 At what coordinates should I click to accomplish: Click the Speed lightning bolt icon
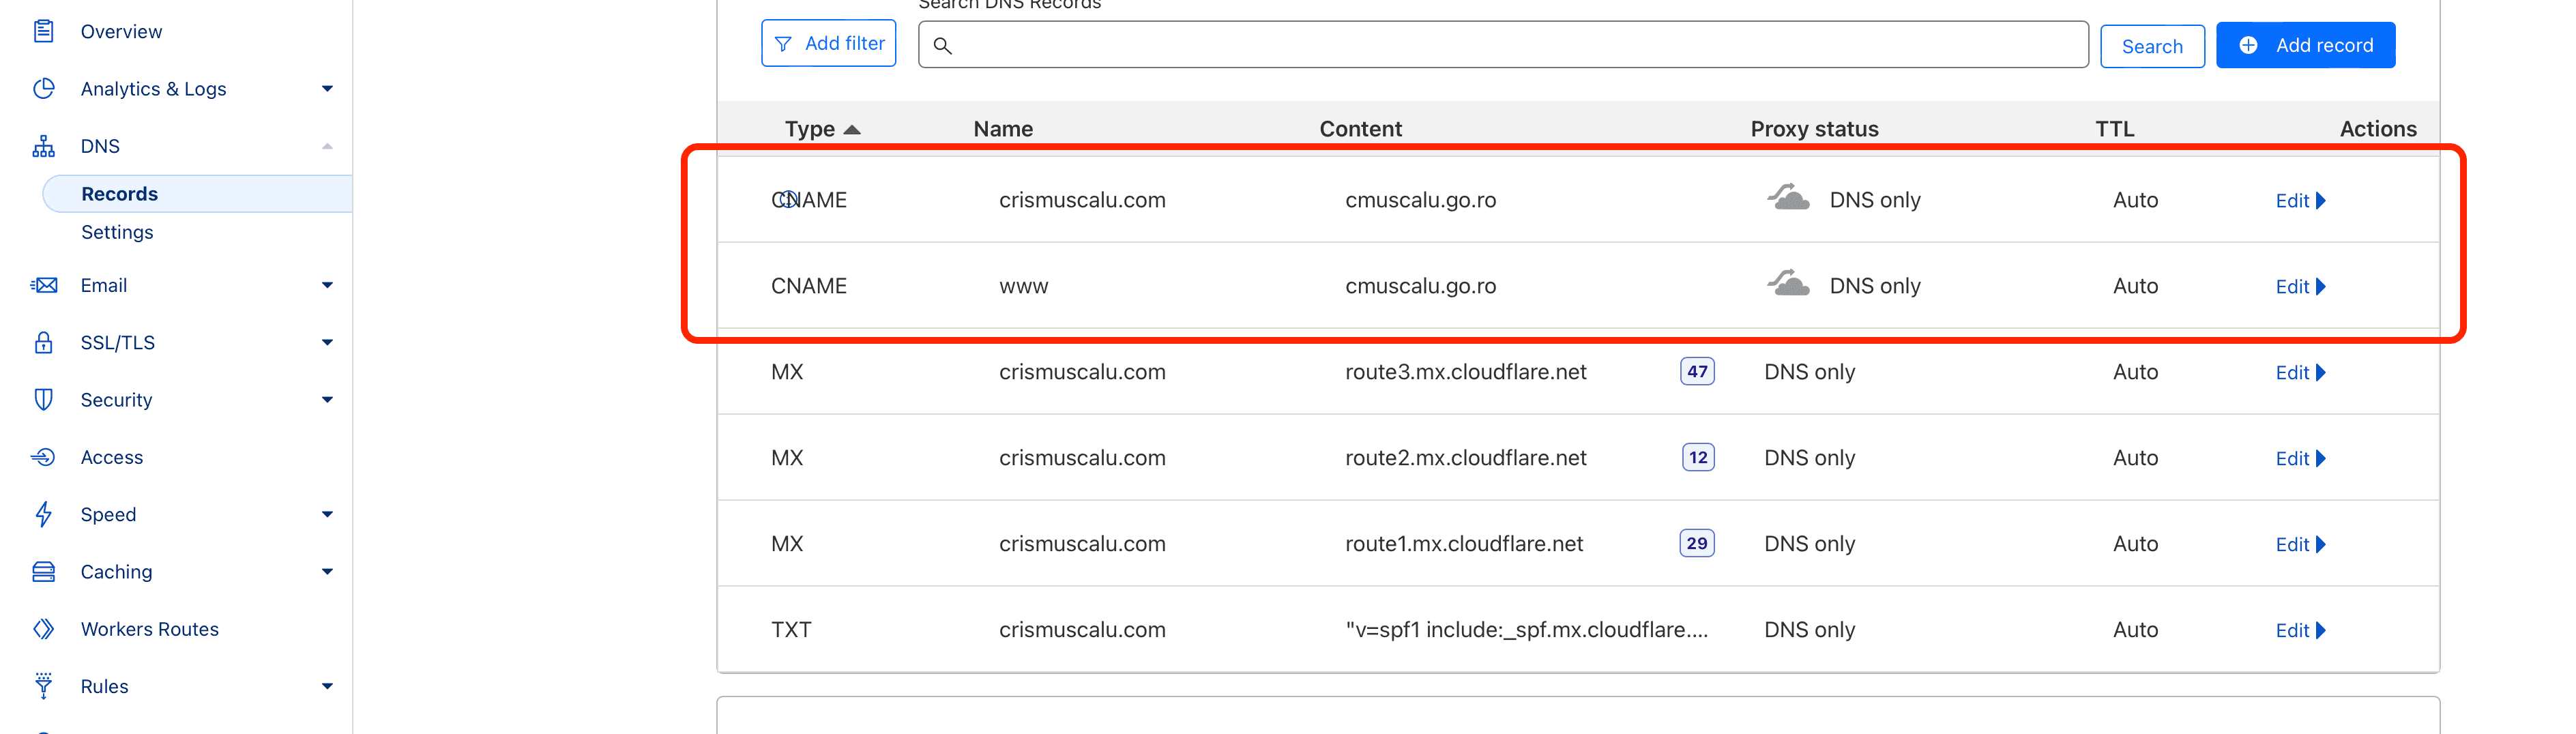tap(43, 514)
